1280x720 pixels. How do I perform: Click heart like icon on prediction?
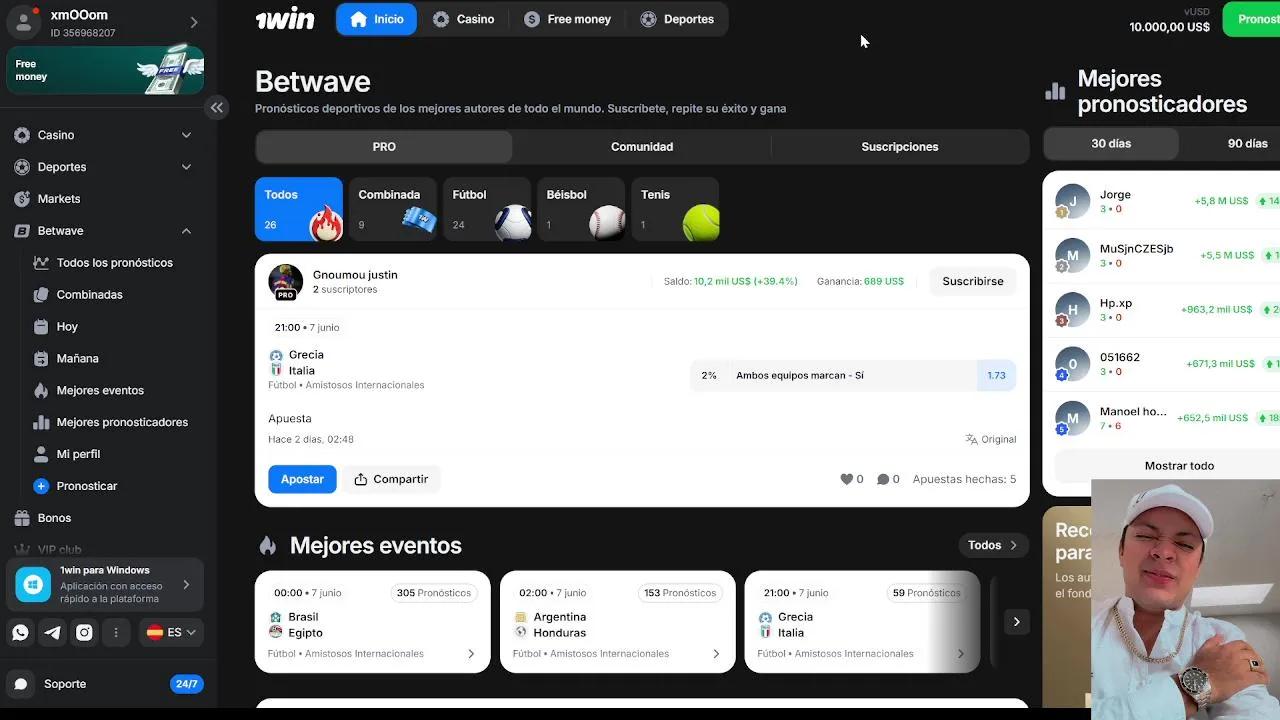pyautogui.click(x=846, y=479)
